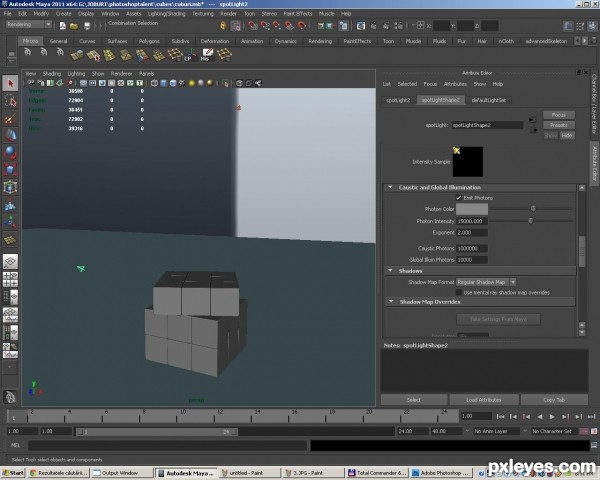The width and height of the screenshot is (600, 480).
Task: Show previous shelf tabs with left arrow
Action: point(577,41)
